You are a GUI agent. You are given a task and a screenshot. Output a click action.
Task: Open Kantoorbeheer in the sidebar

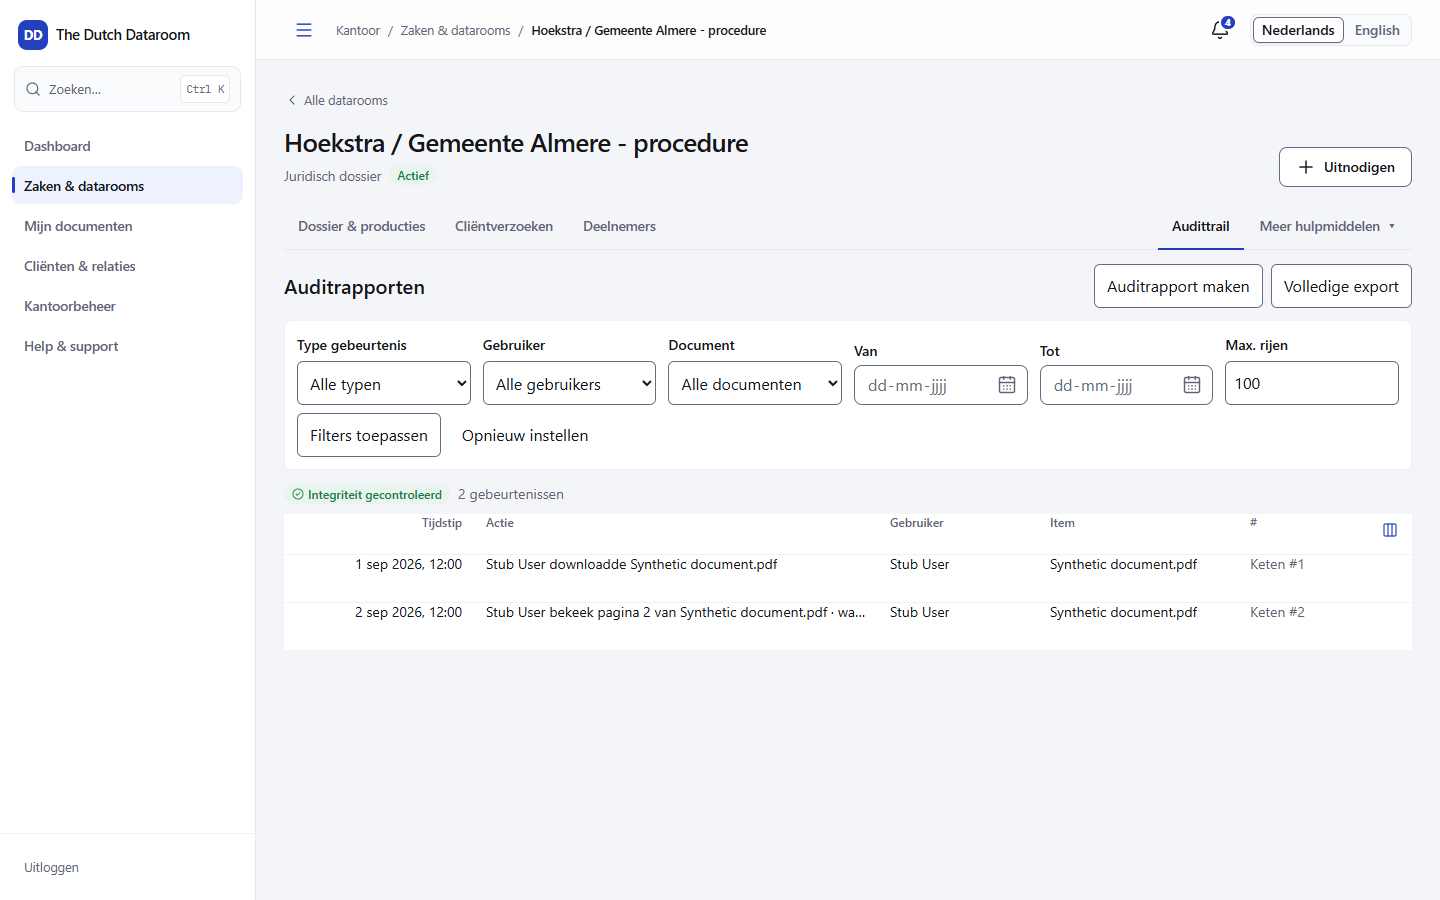point(128,306)
